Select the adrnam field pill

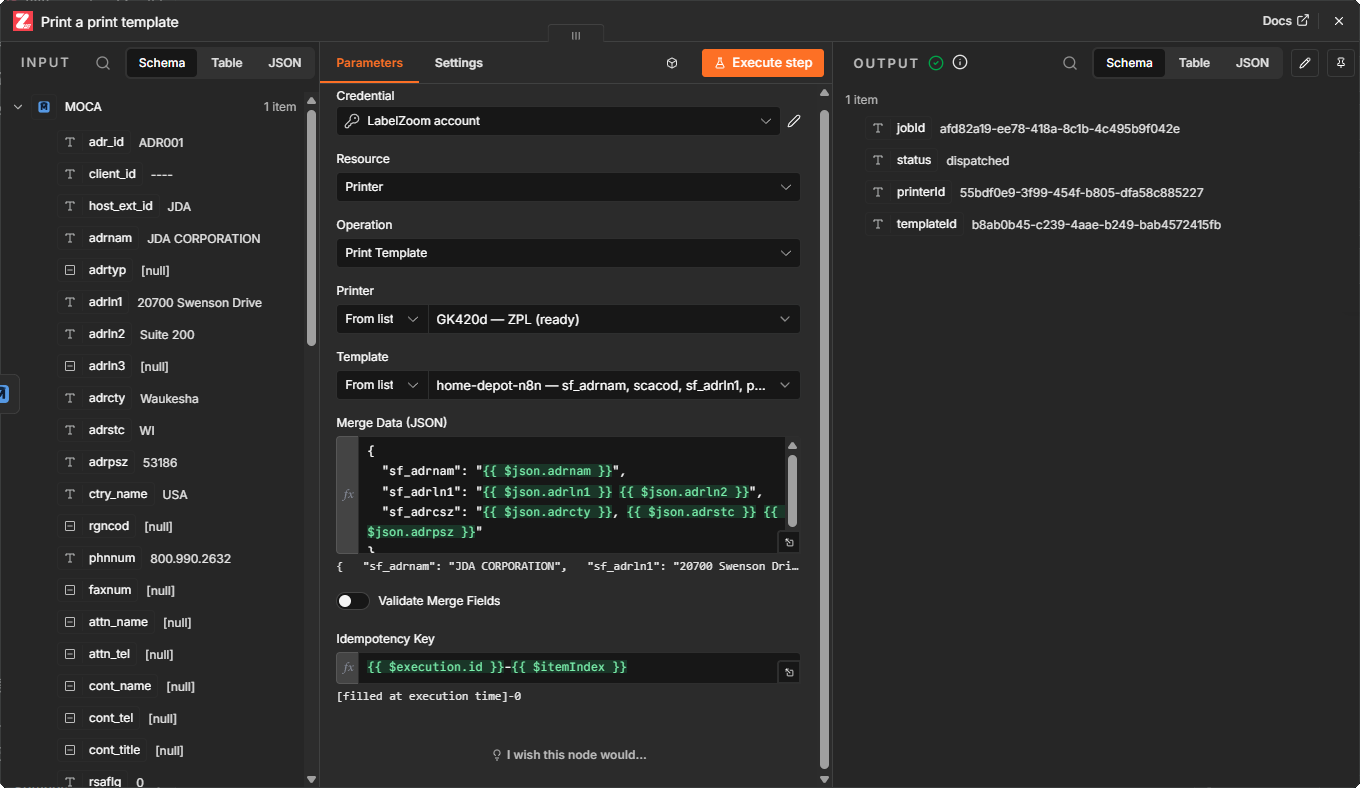tap(110, 238)
